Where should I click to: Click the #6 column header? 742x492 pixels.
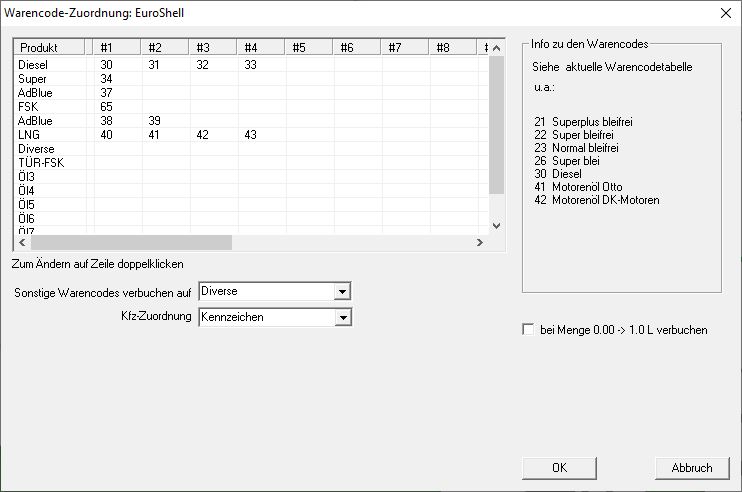click(357, 47)
